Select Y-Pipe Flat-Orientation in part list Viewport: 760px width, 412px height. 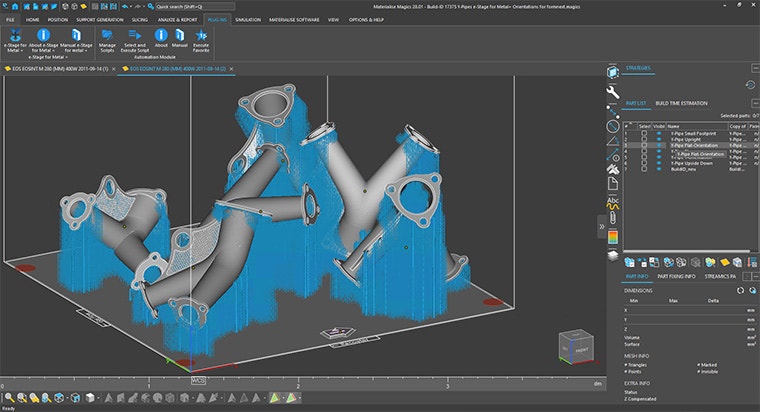(x=695, y=146)
